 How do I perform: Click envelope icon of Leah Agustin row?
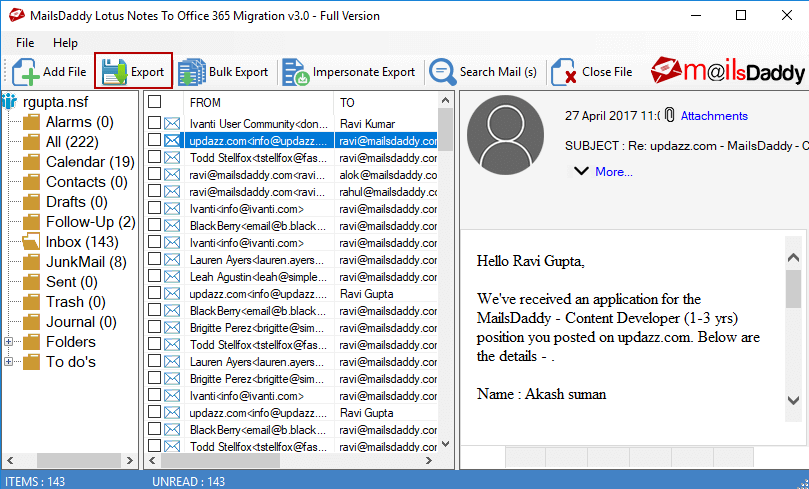172,277
